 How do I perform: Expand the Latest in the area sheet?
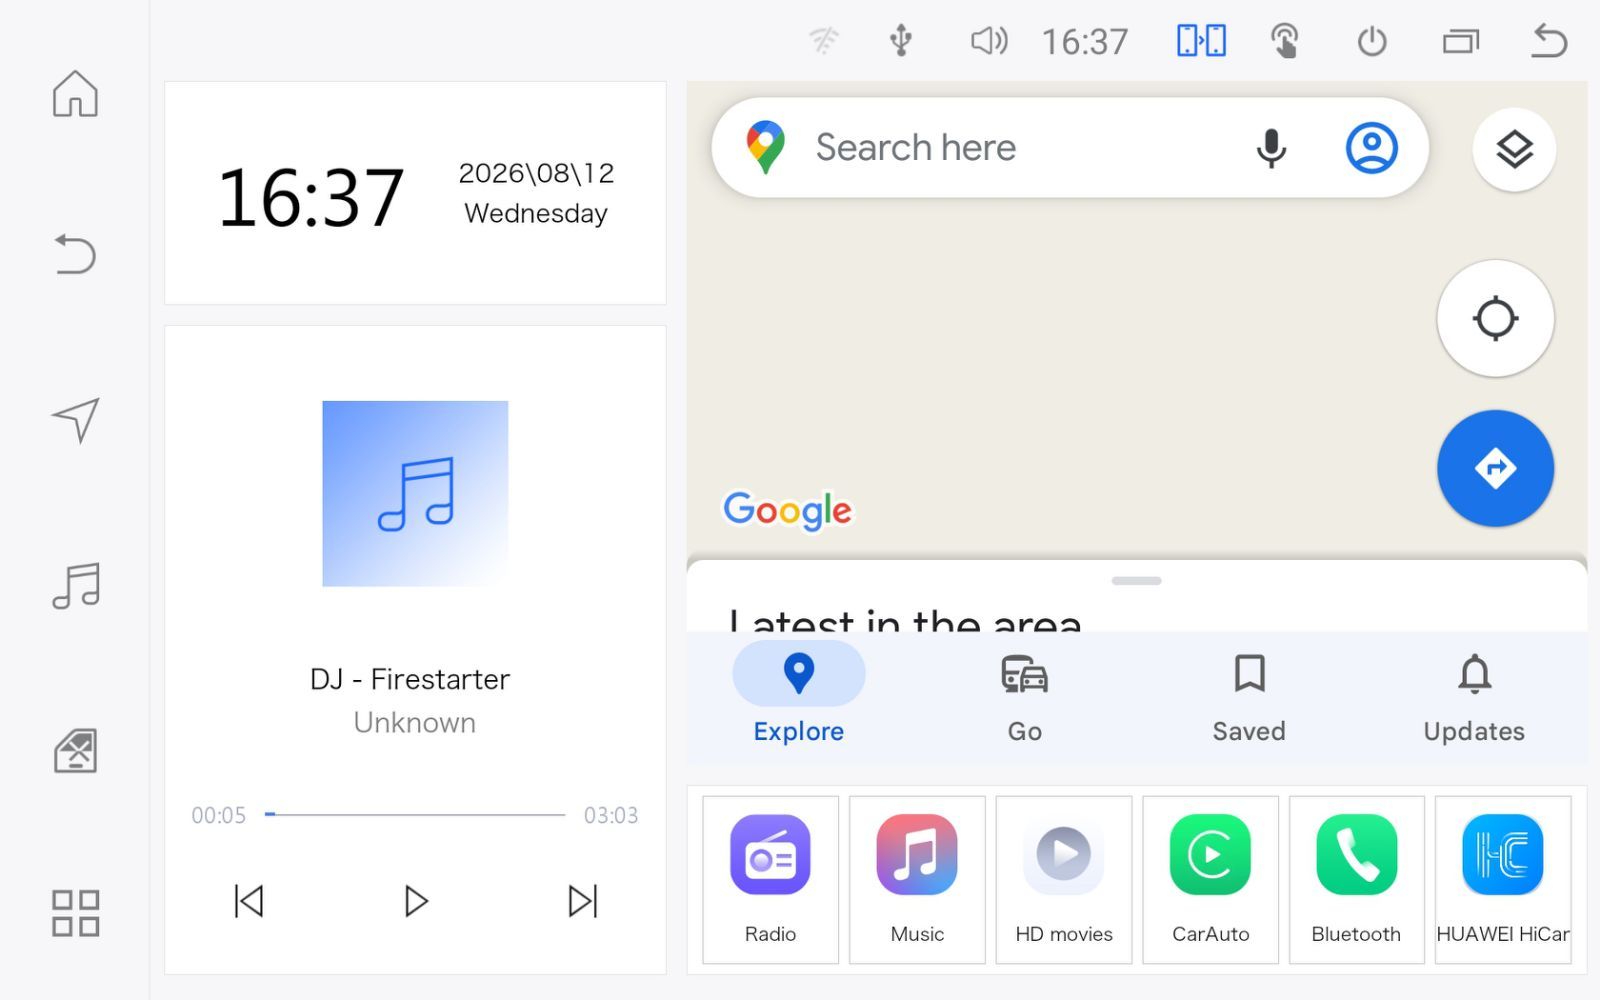tap(1136, 581)
